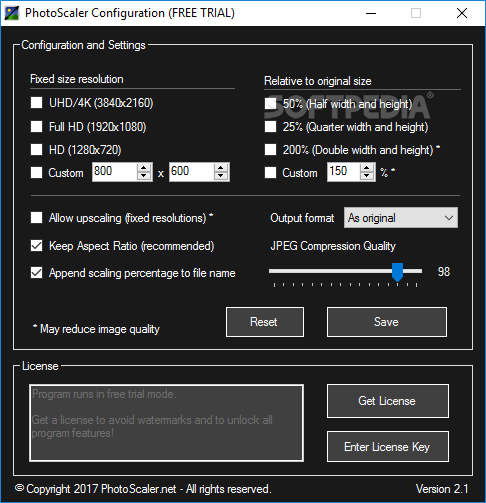Click the Save button
This screenshot has height=503, width=486.
(387, 322)
